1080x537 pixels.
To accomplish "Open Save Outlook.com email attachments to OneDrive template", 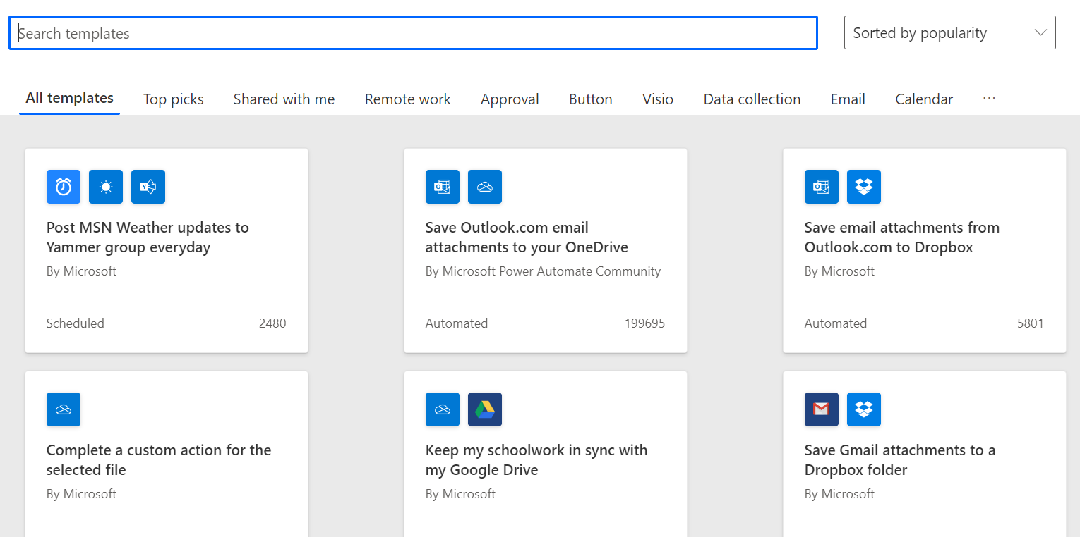I will coord(527,237).
